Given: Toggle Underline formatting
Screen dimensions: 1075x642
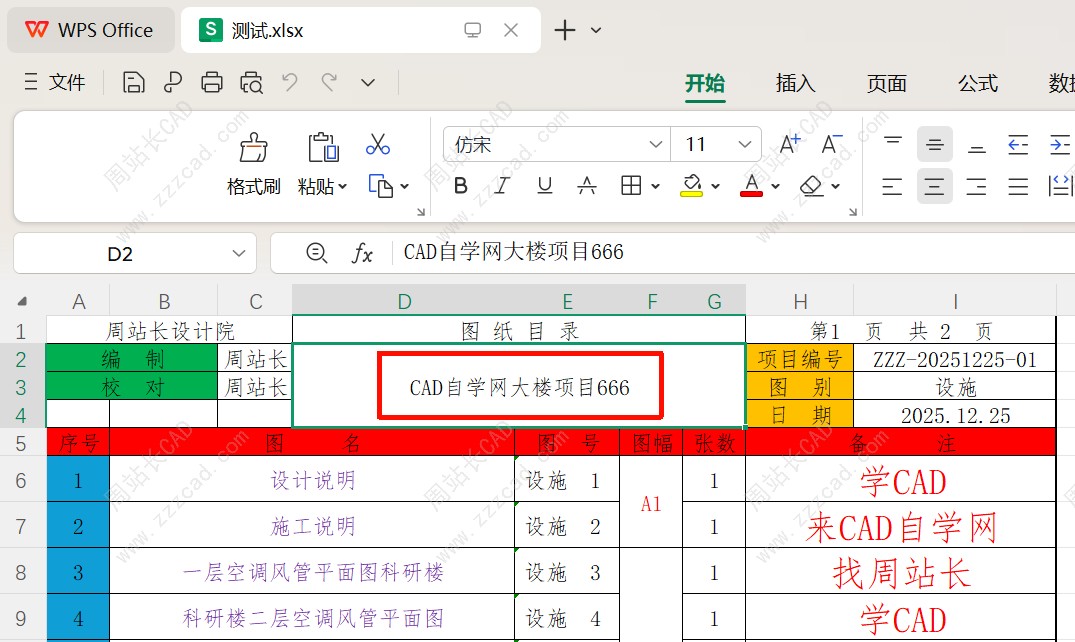Looking at the screenshot, I should pos(545,186).
